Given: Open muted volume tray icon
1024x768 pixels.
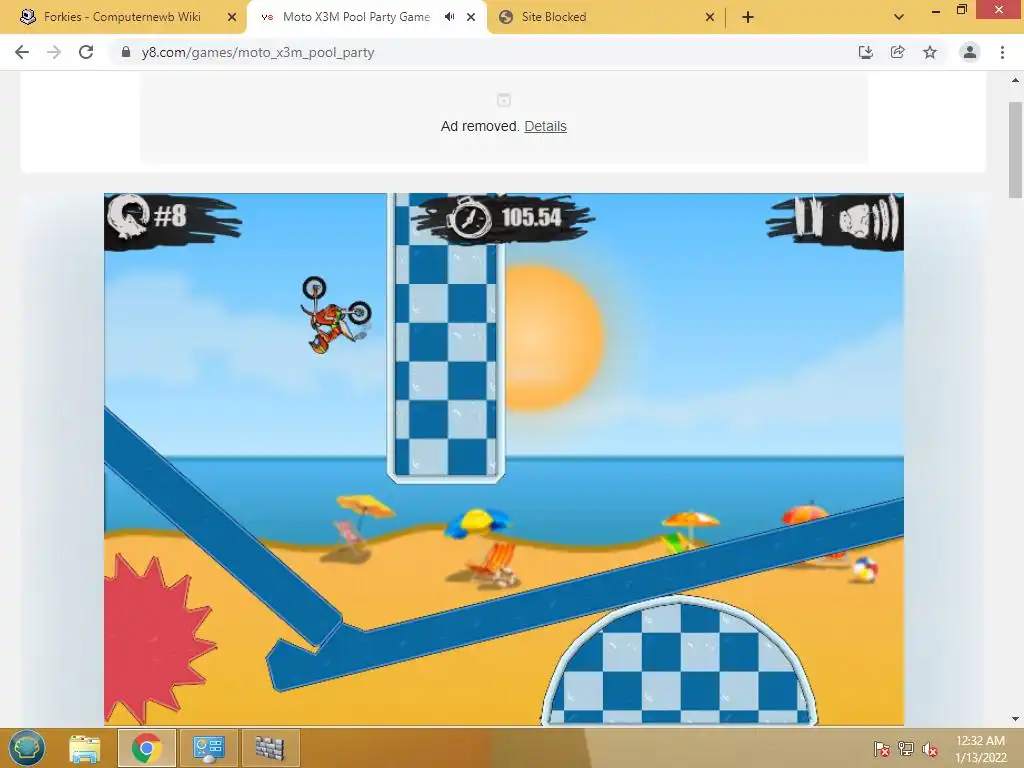Looking at the screenshot, I should pyautogui.click(x=930, y=749).
